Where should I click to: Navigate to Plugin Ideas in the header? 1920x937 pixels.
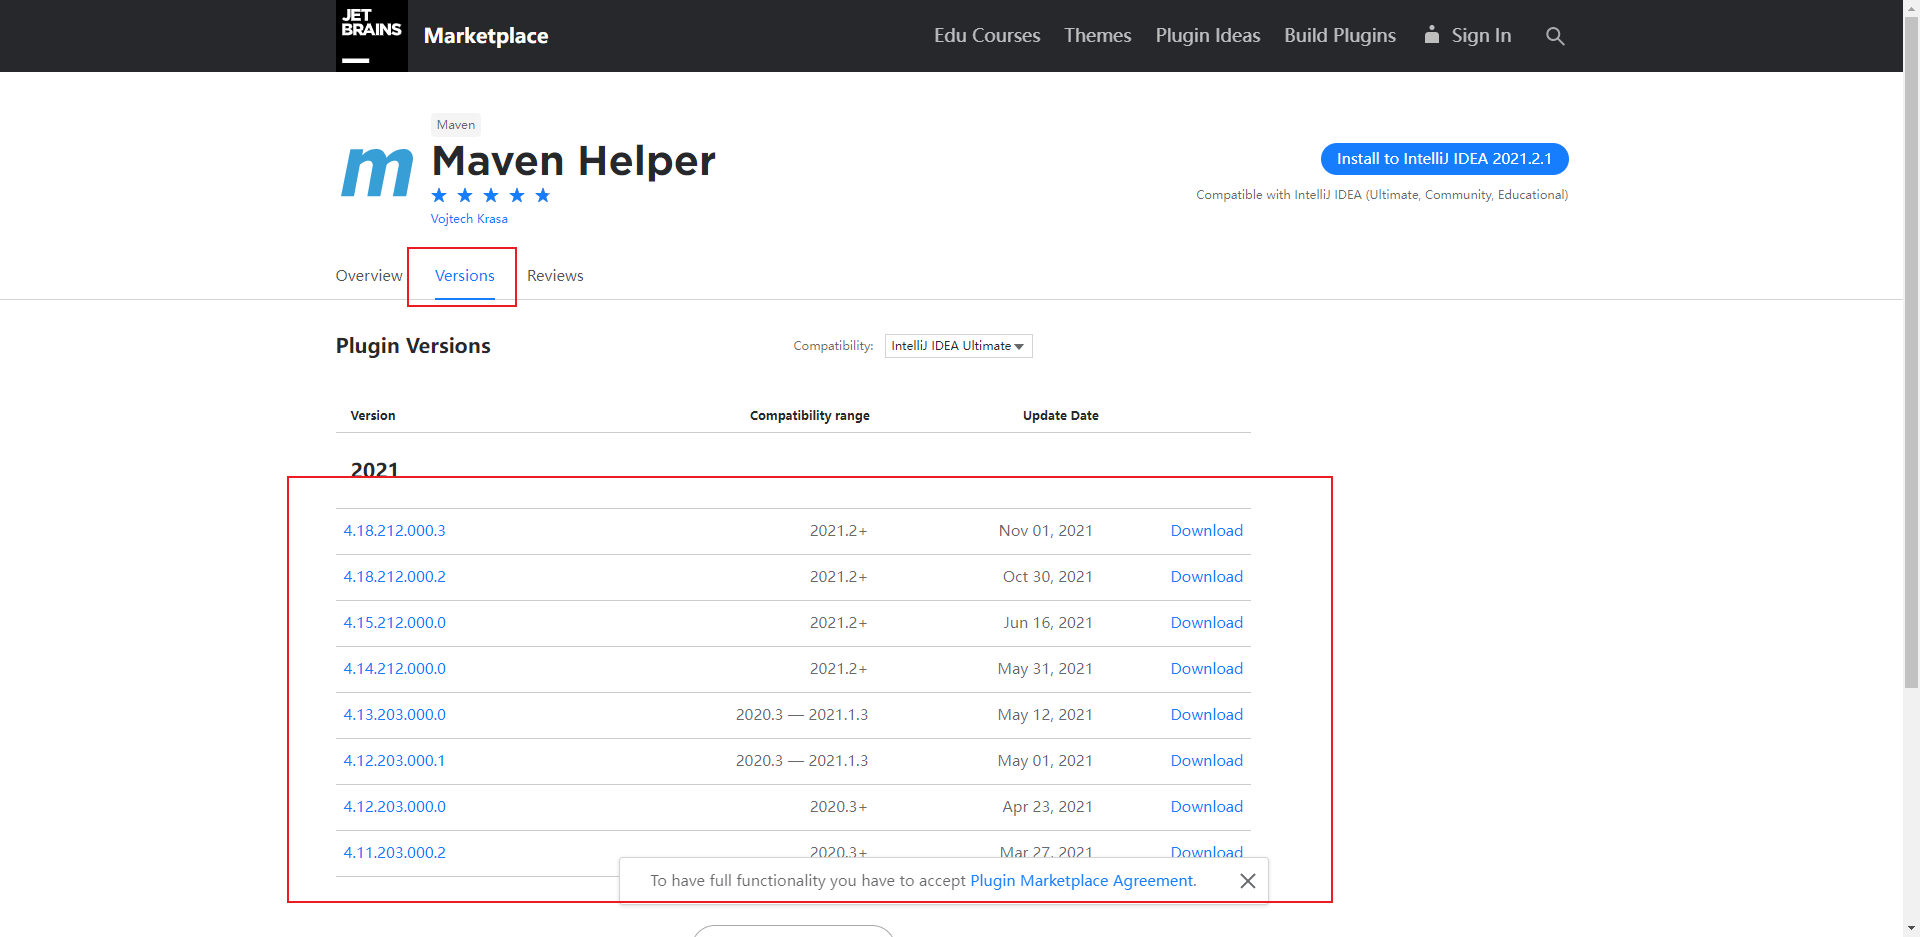click(1207, 35)
